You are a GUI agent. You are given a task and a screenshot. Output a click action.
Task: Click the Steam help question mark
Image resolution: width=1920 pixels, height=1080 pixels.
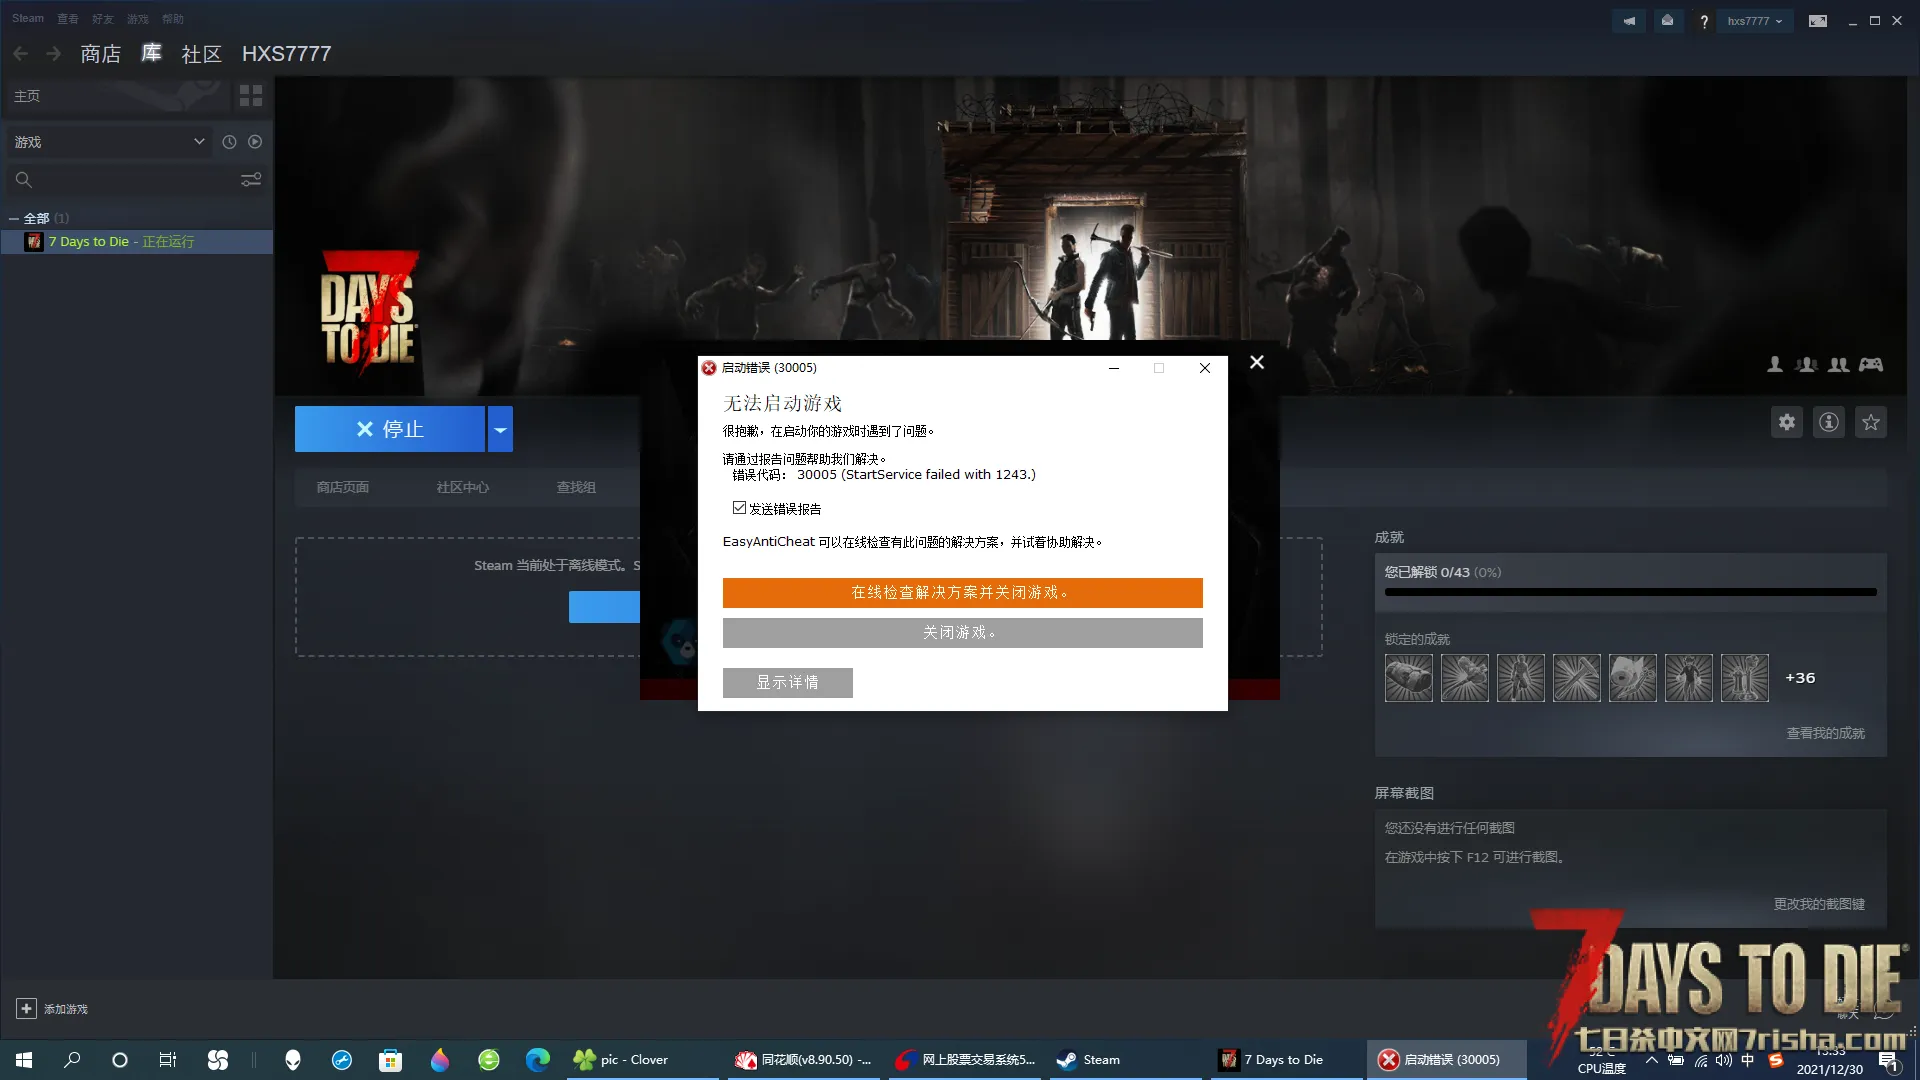coord(1704,21)
